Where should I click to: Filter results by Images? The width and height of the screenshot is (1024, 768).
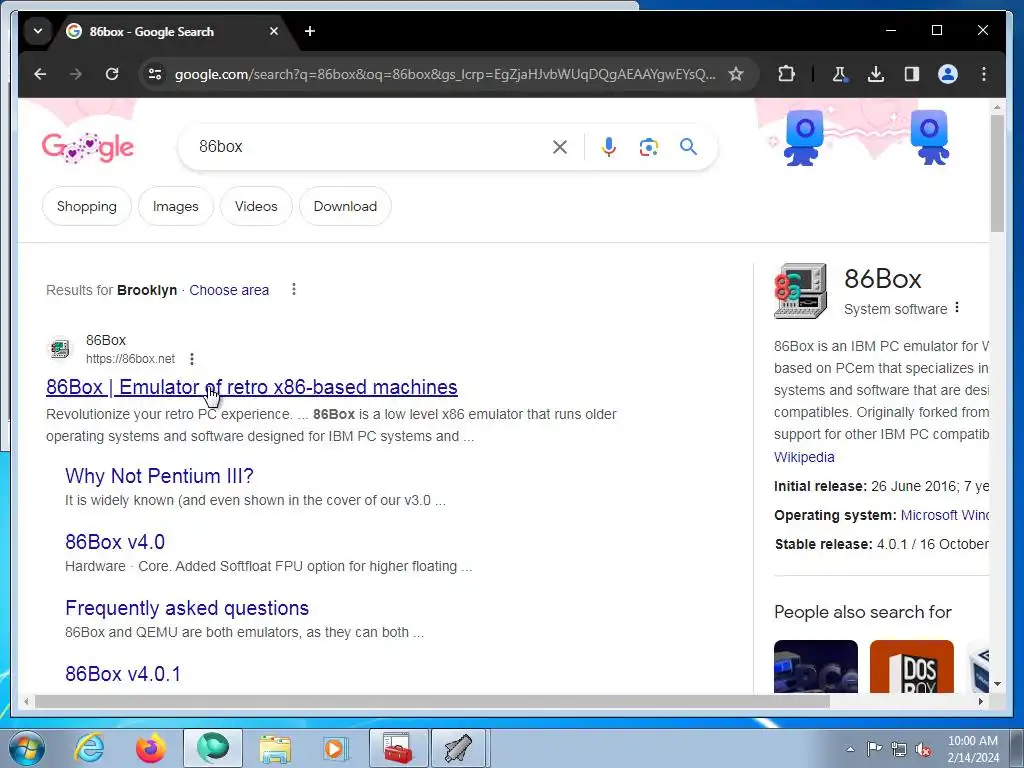176,206
